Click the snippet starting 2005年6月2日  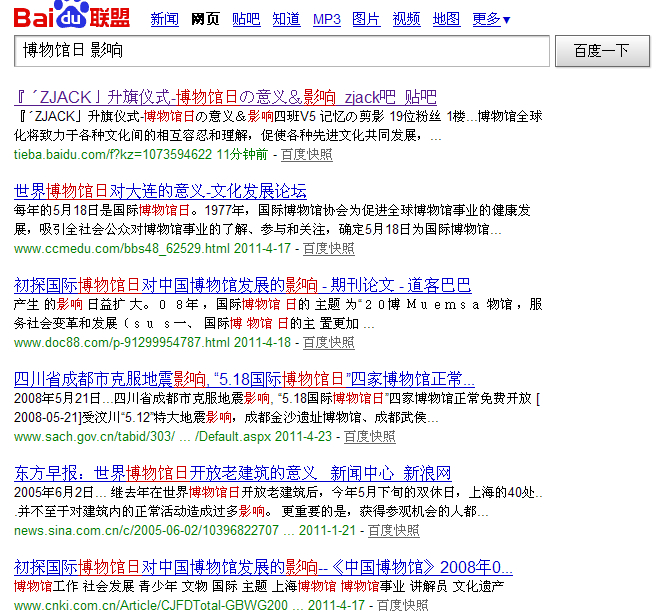click(x=278, y=502)
